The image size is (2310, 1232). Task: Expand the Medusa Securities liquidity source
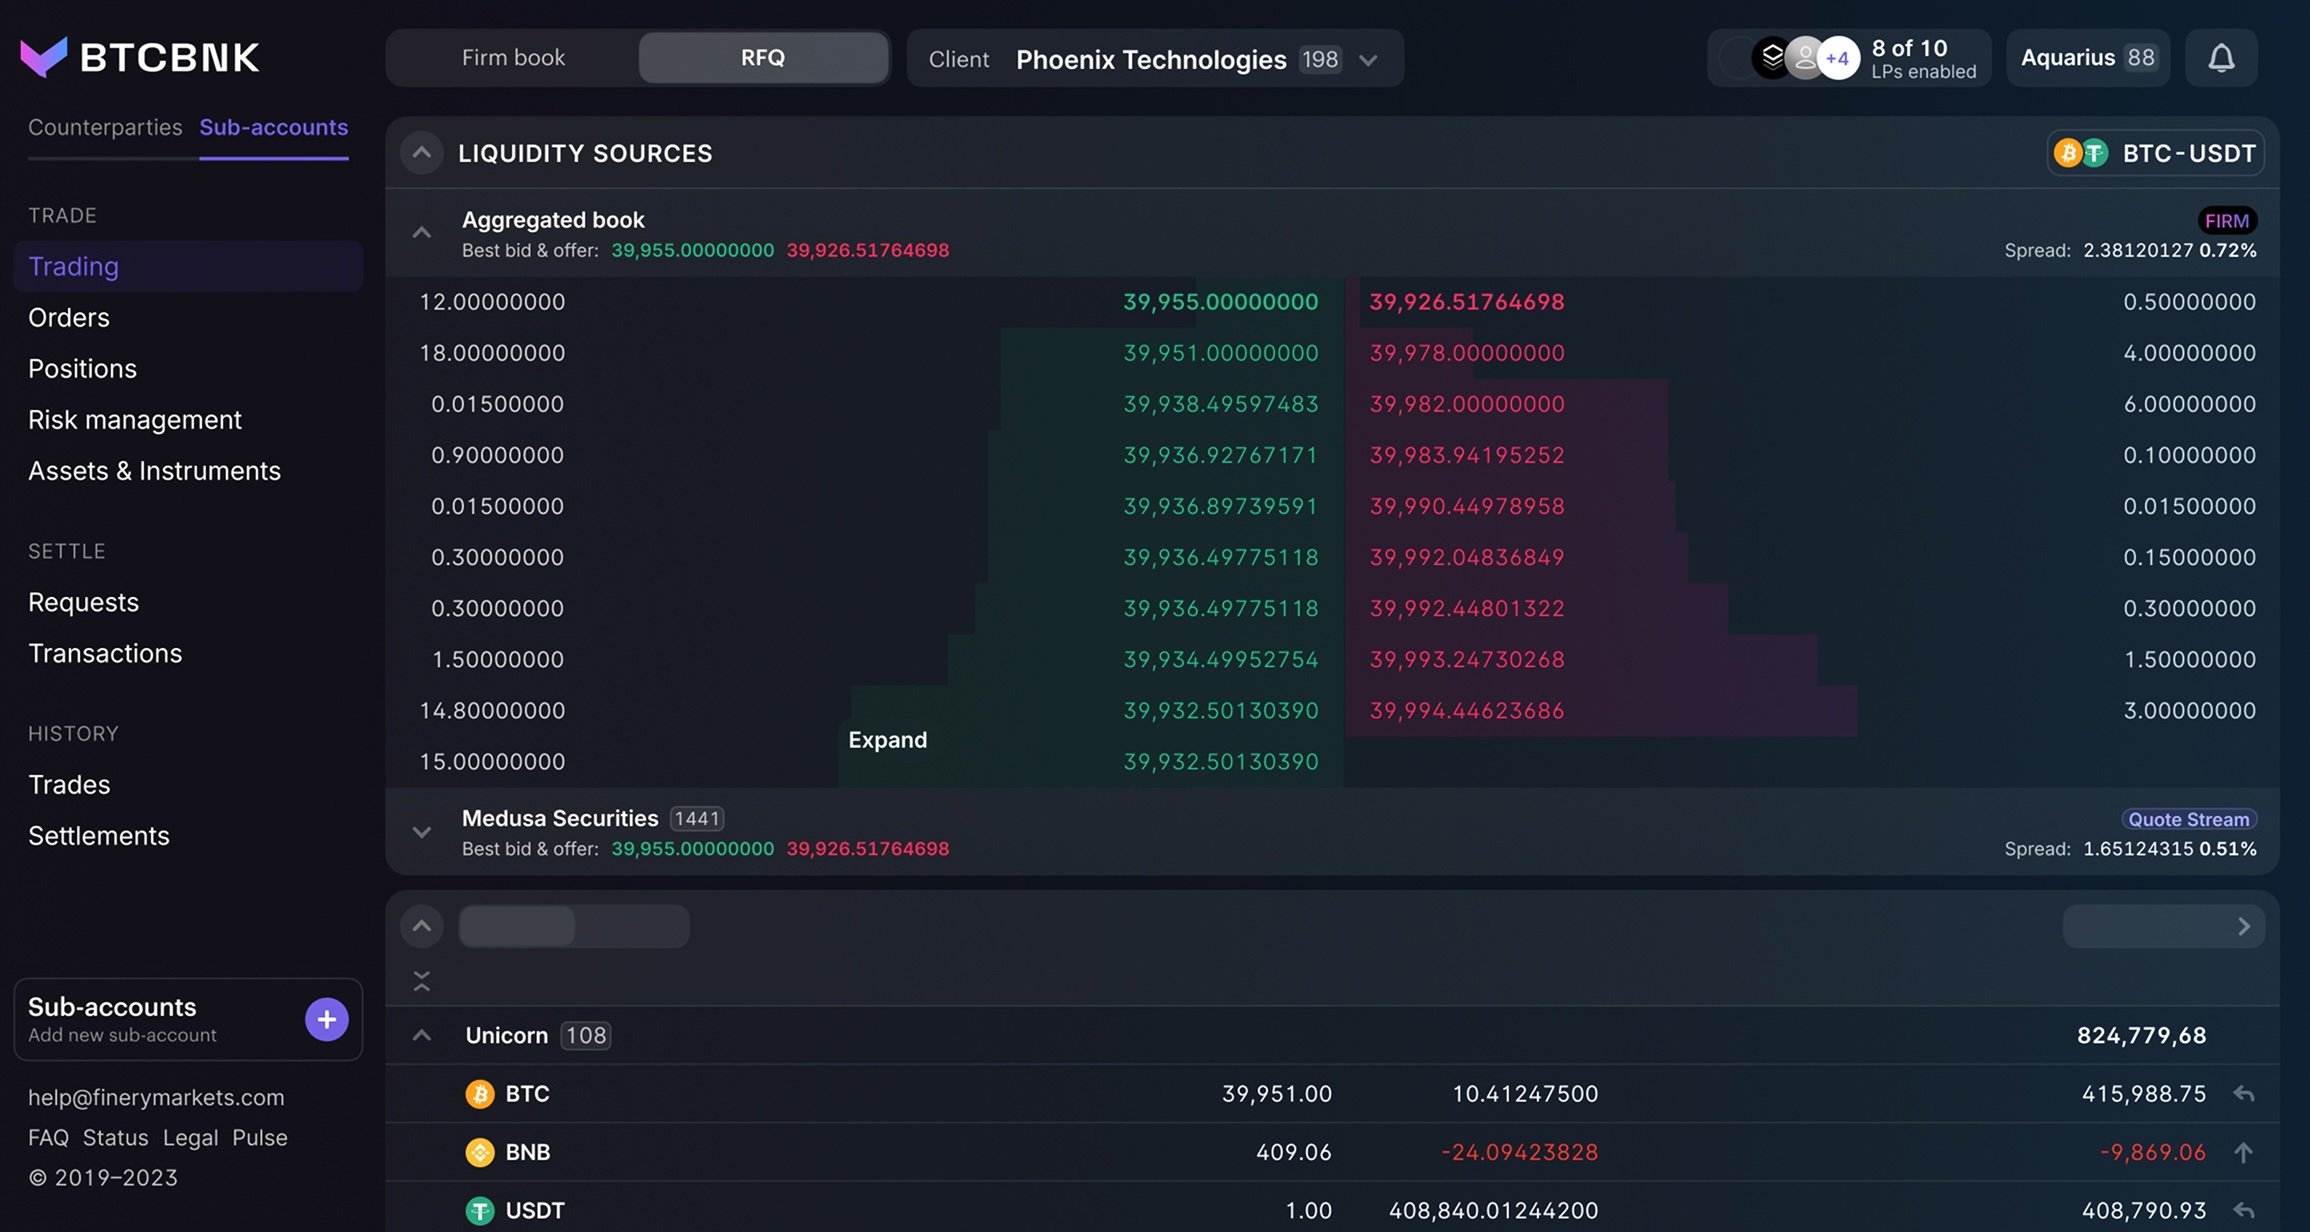click(422, 832)
